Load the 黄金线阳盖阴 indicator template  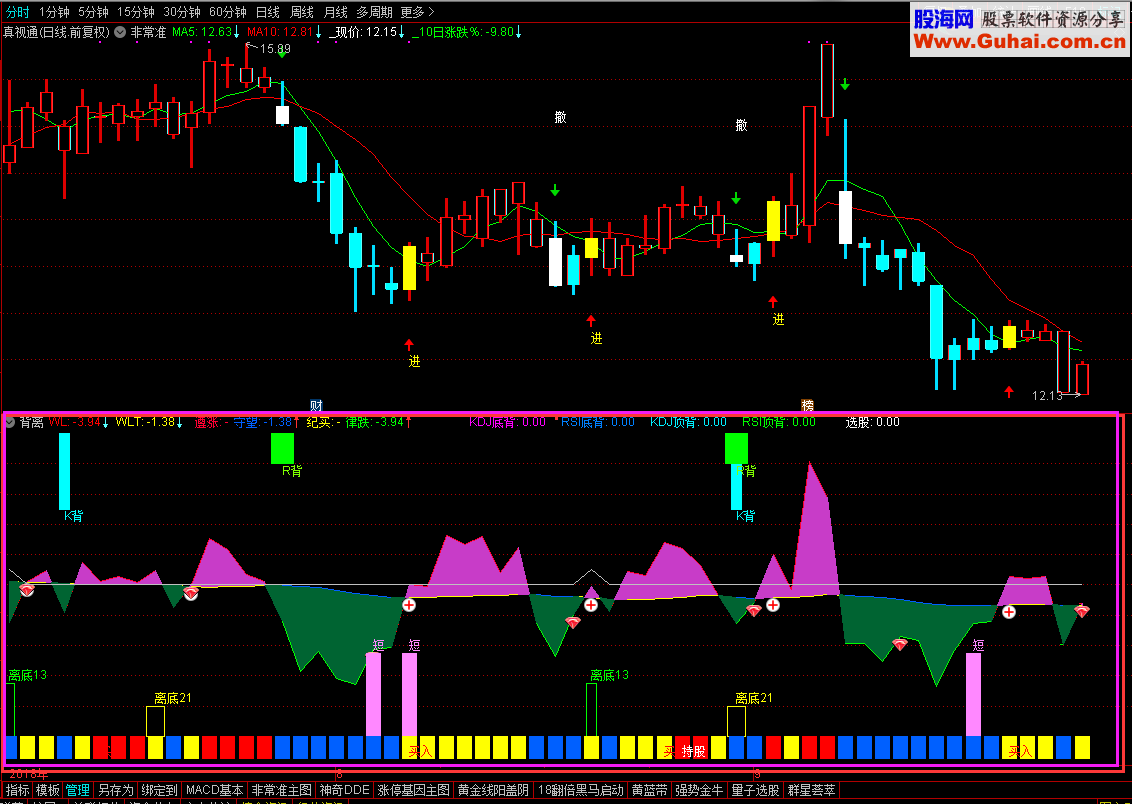[x=493, y=790]
